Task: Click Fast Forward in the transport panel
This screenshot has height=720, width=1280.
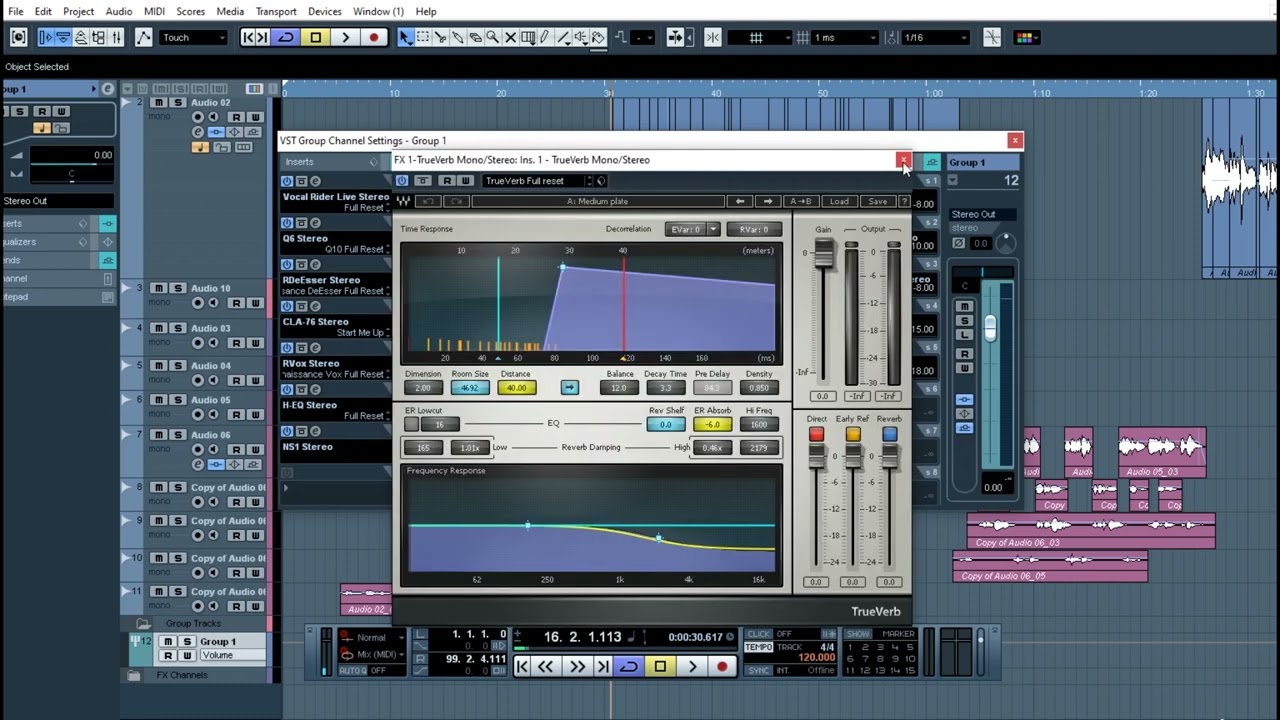Action: 577,666
